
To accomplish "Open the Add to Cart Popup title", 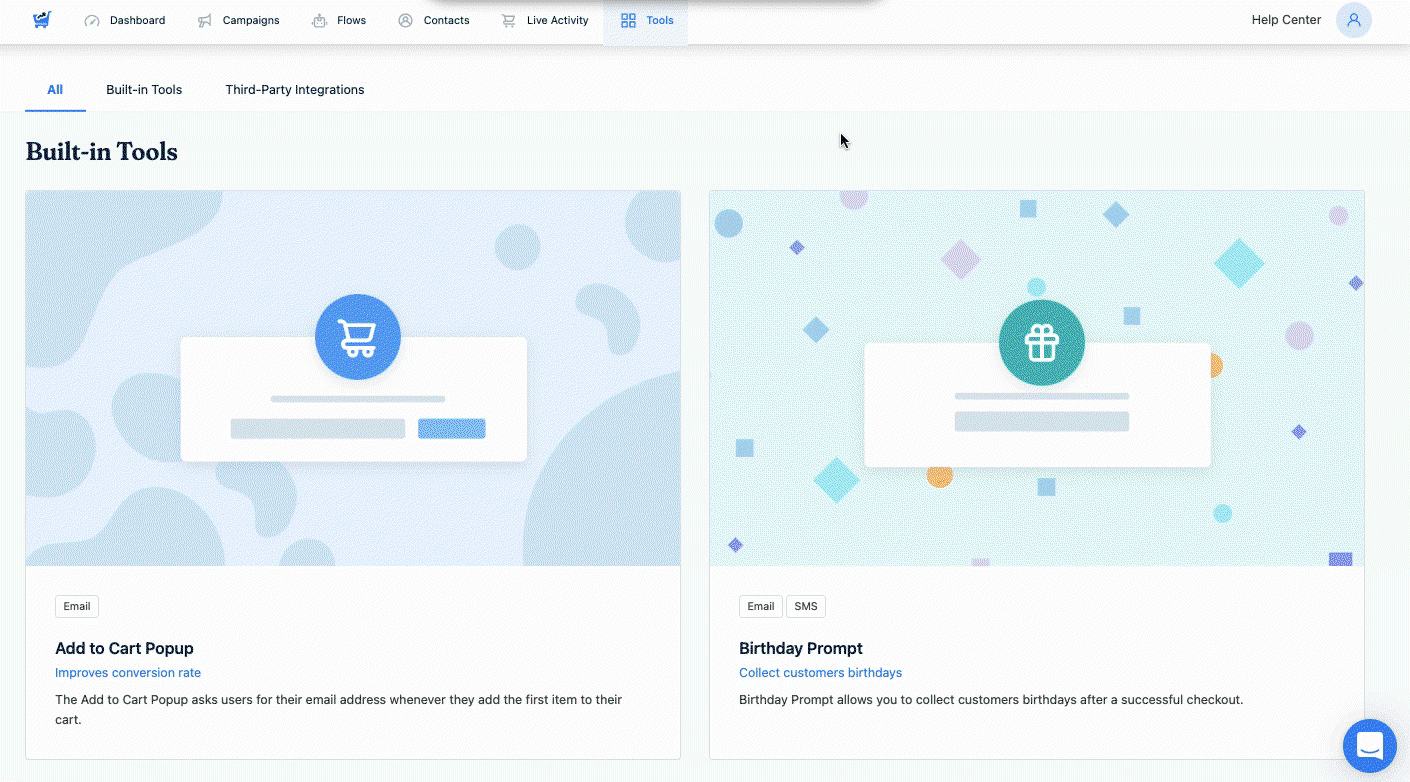I will [124, 648].
